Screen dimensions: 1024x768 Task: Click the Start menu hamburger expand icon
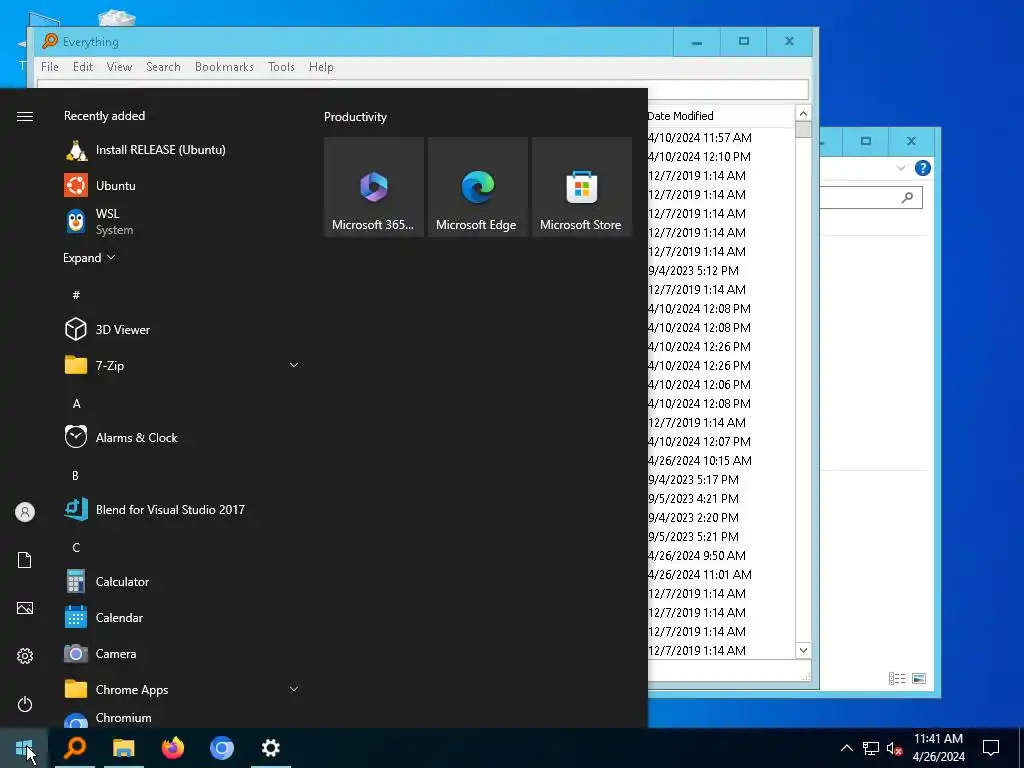[x=25, y=116]
